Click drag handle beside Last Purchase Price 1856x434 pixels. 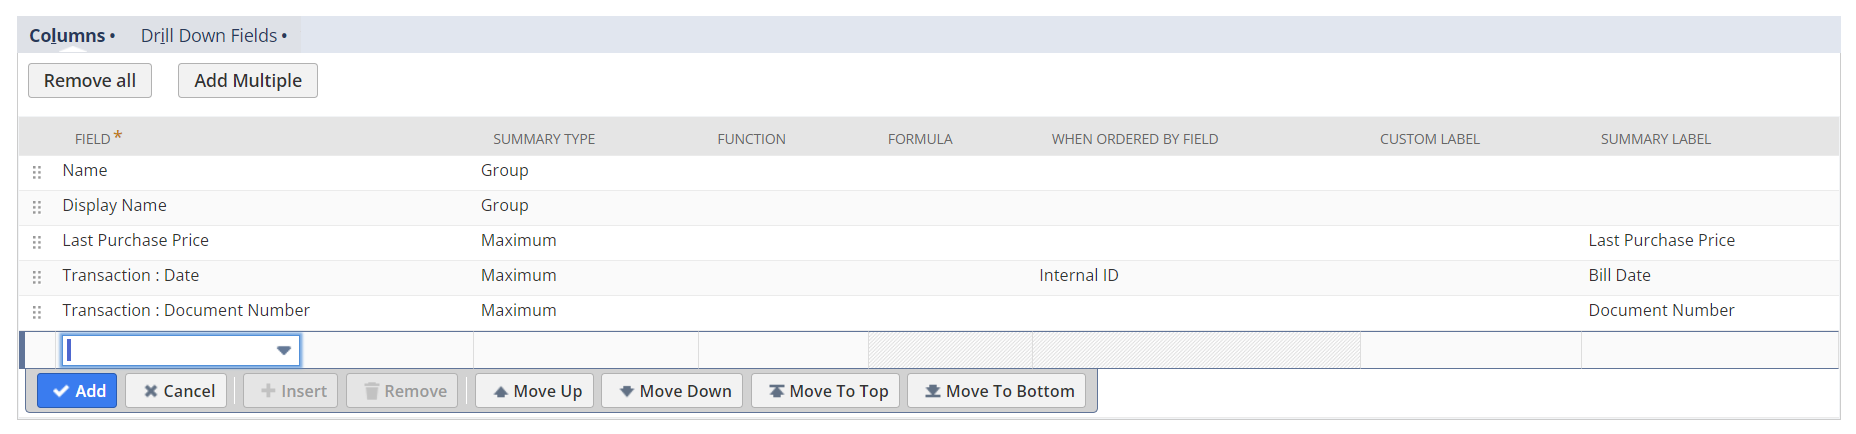coord(37,242)
